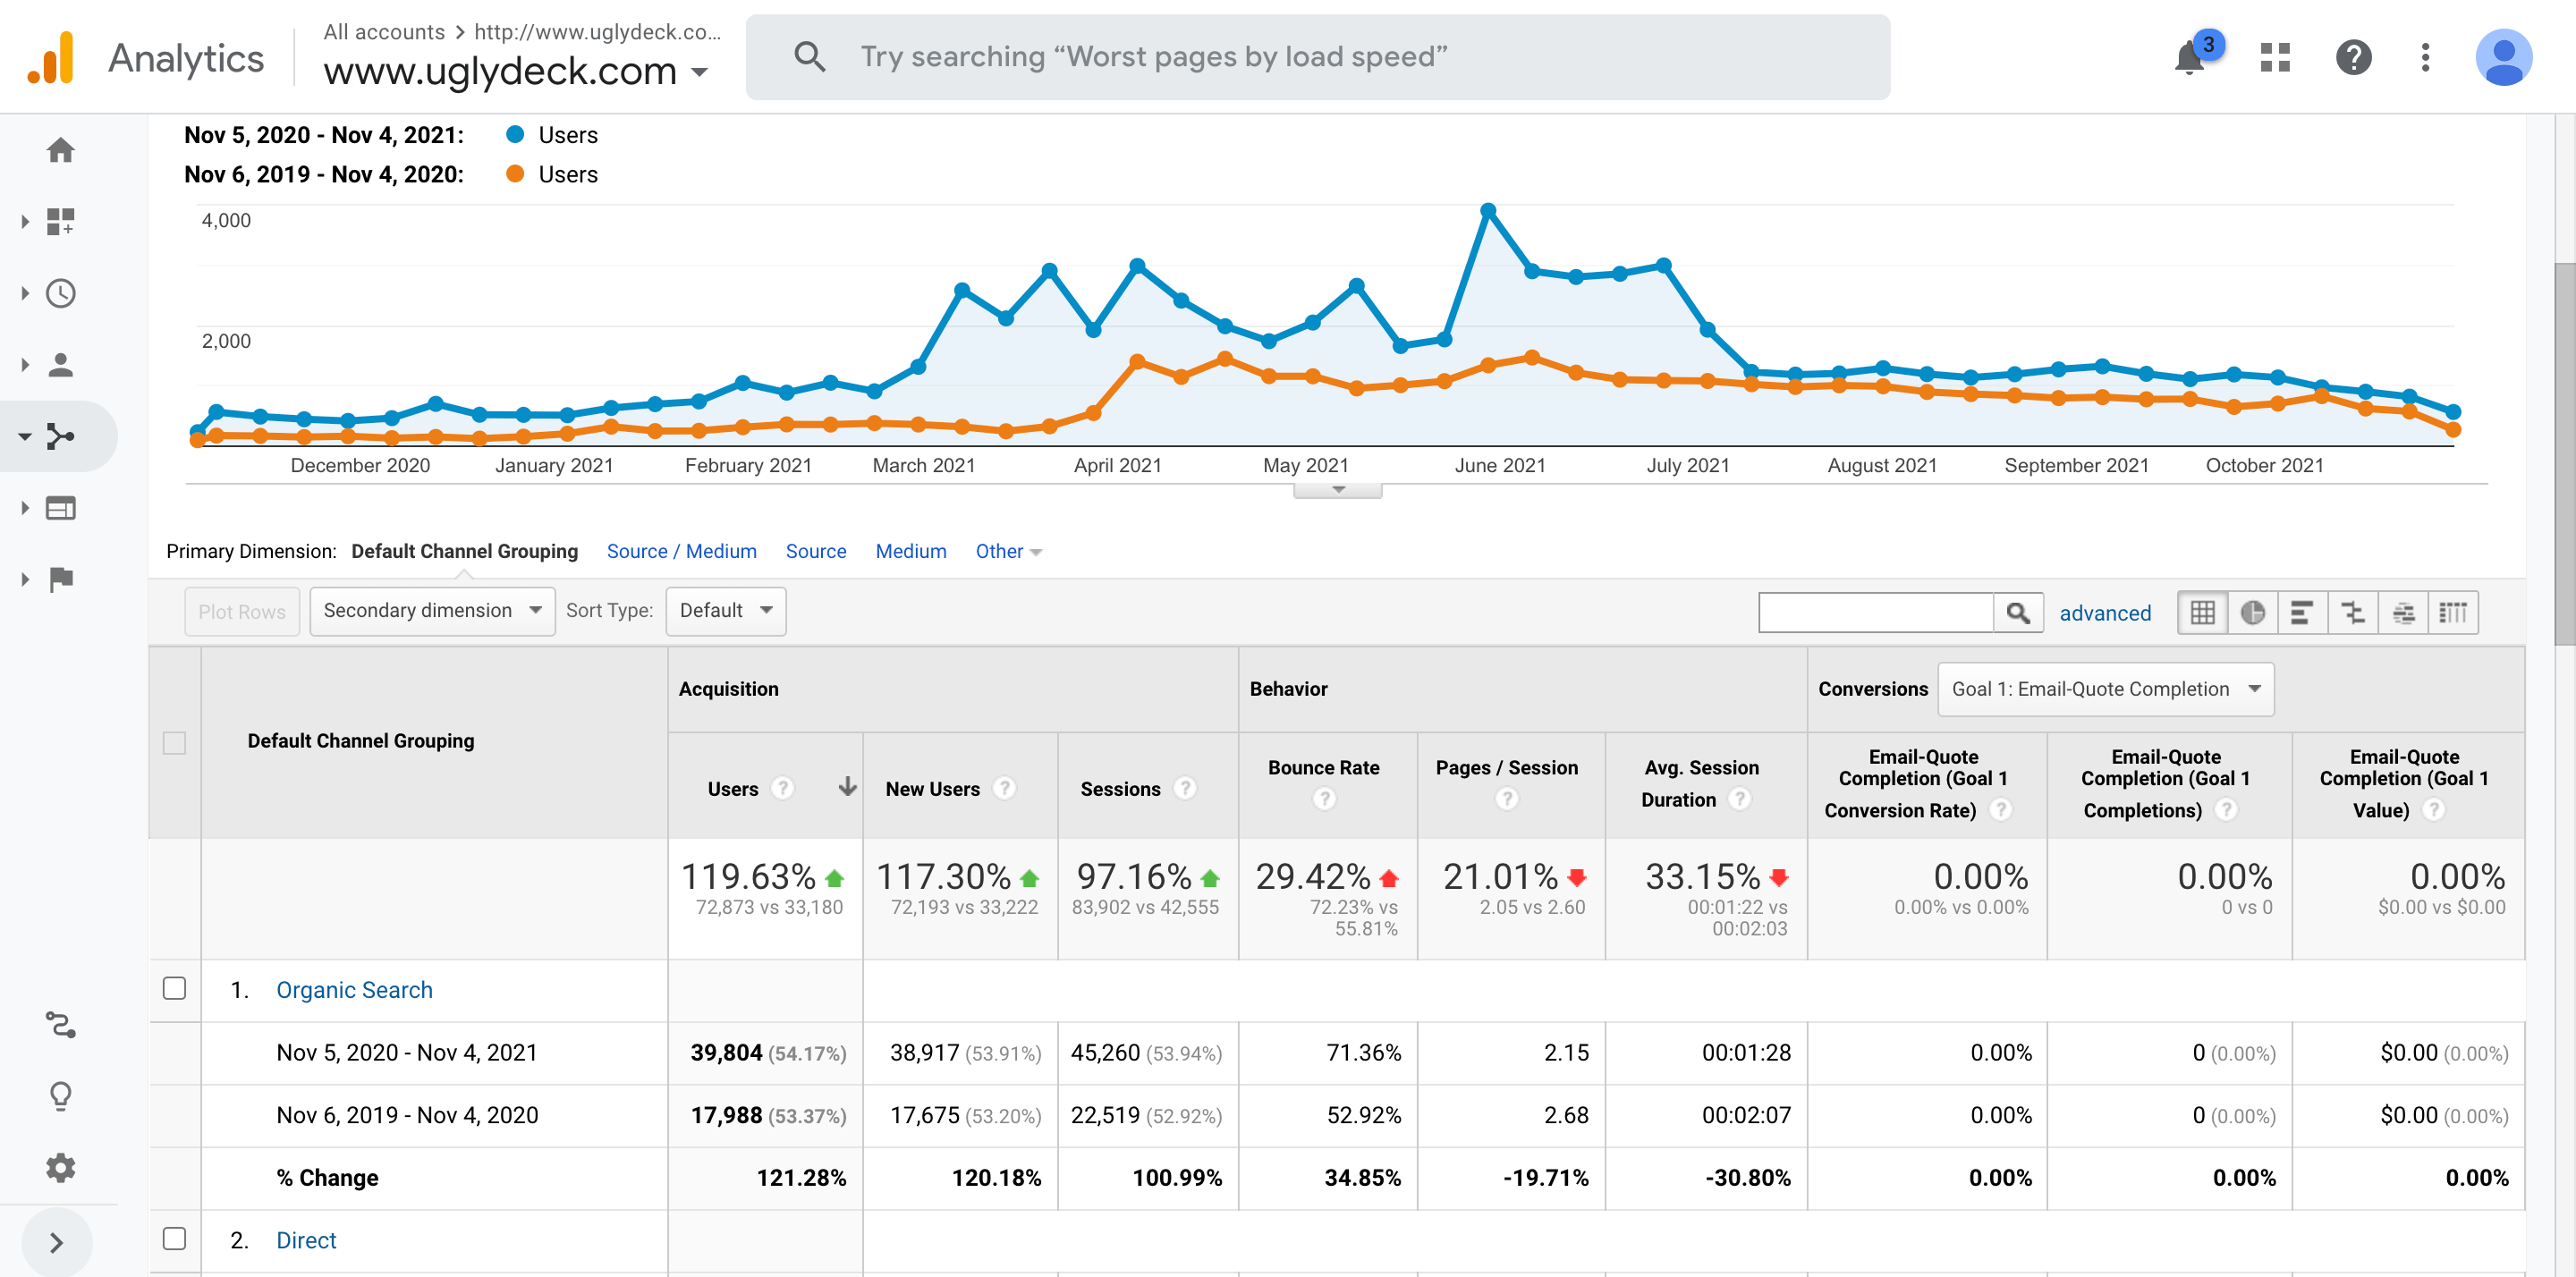Switch primary dimension to Source / Medium
This screenshot has height=1277, width=2576.
(x=681, y=551)
